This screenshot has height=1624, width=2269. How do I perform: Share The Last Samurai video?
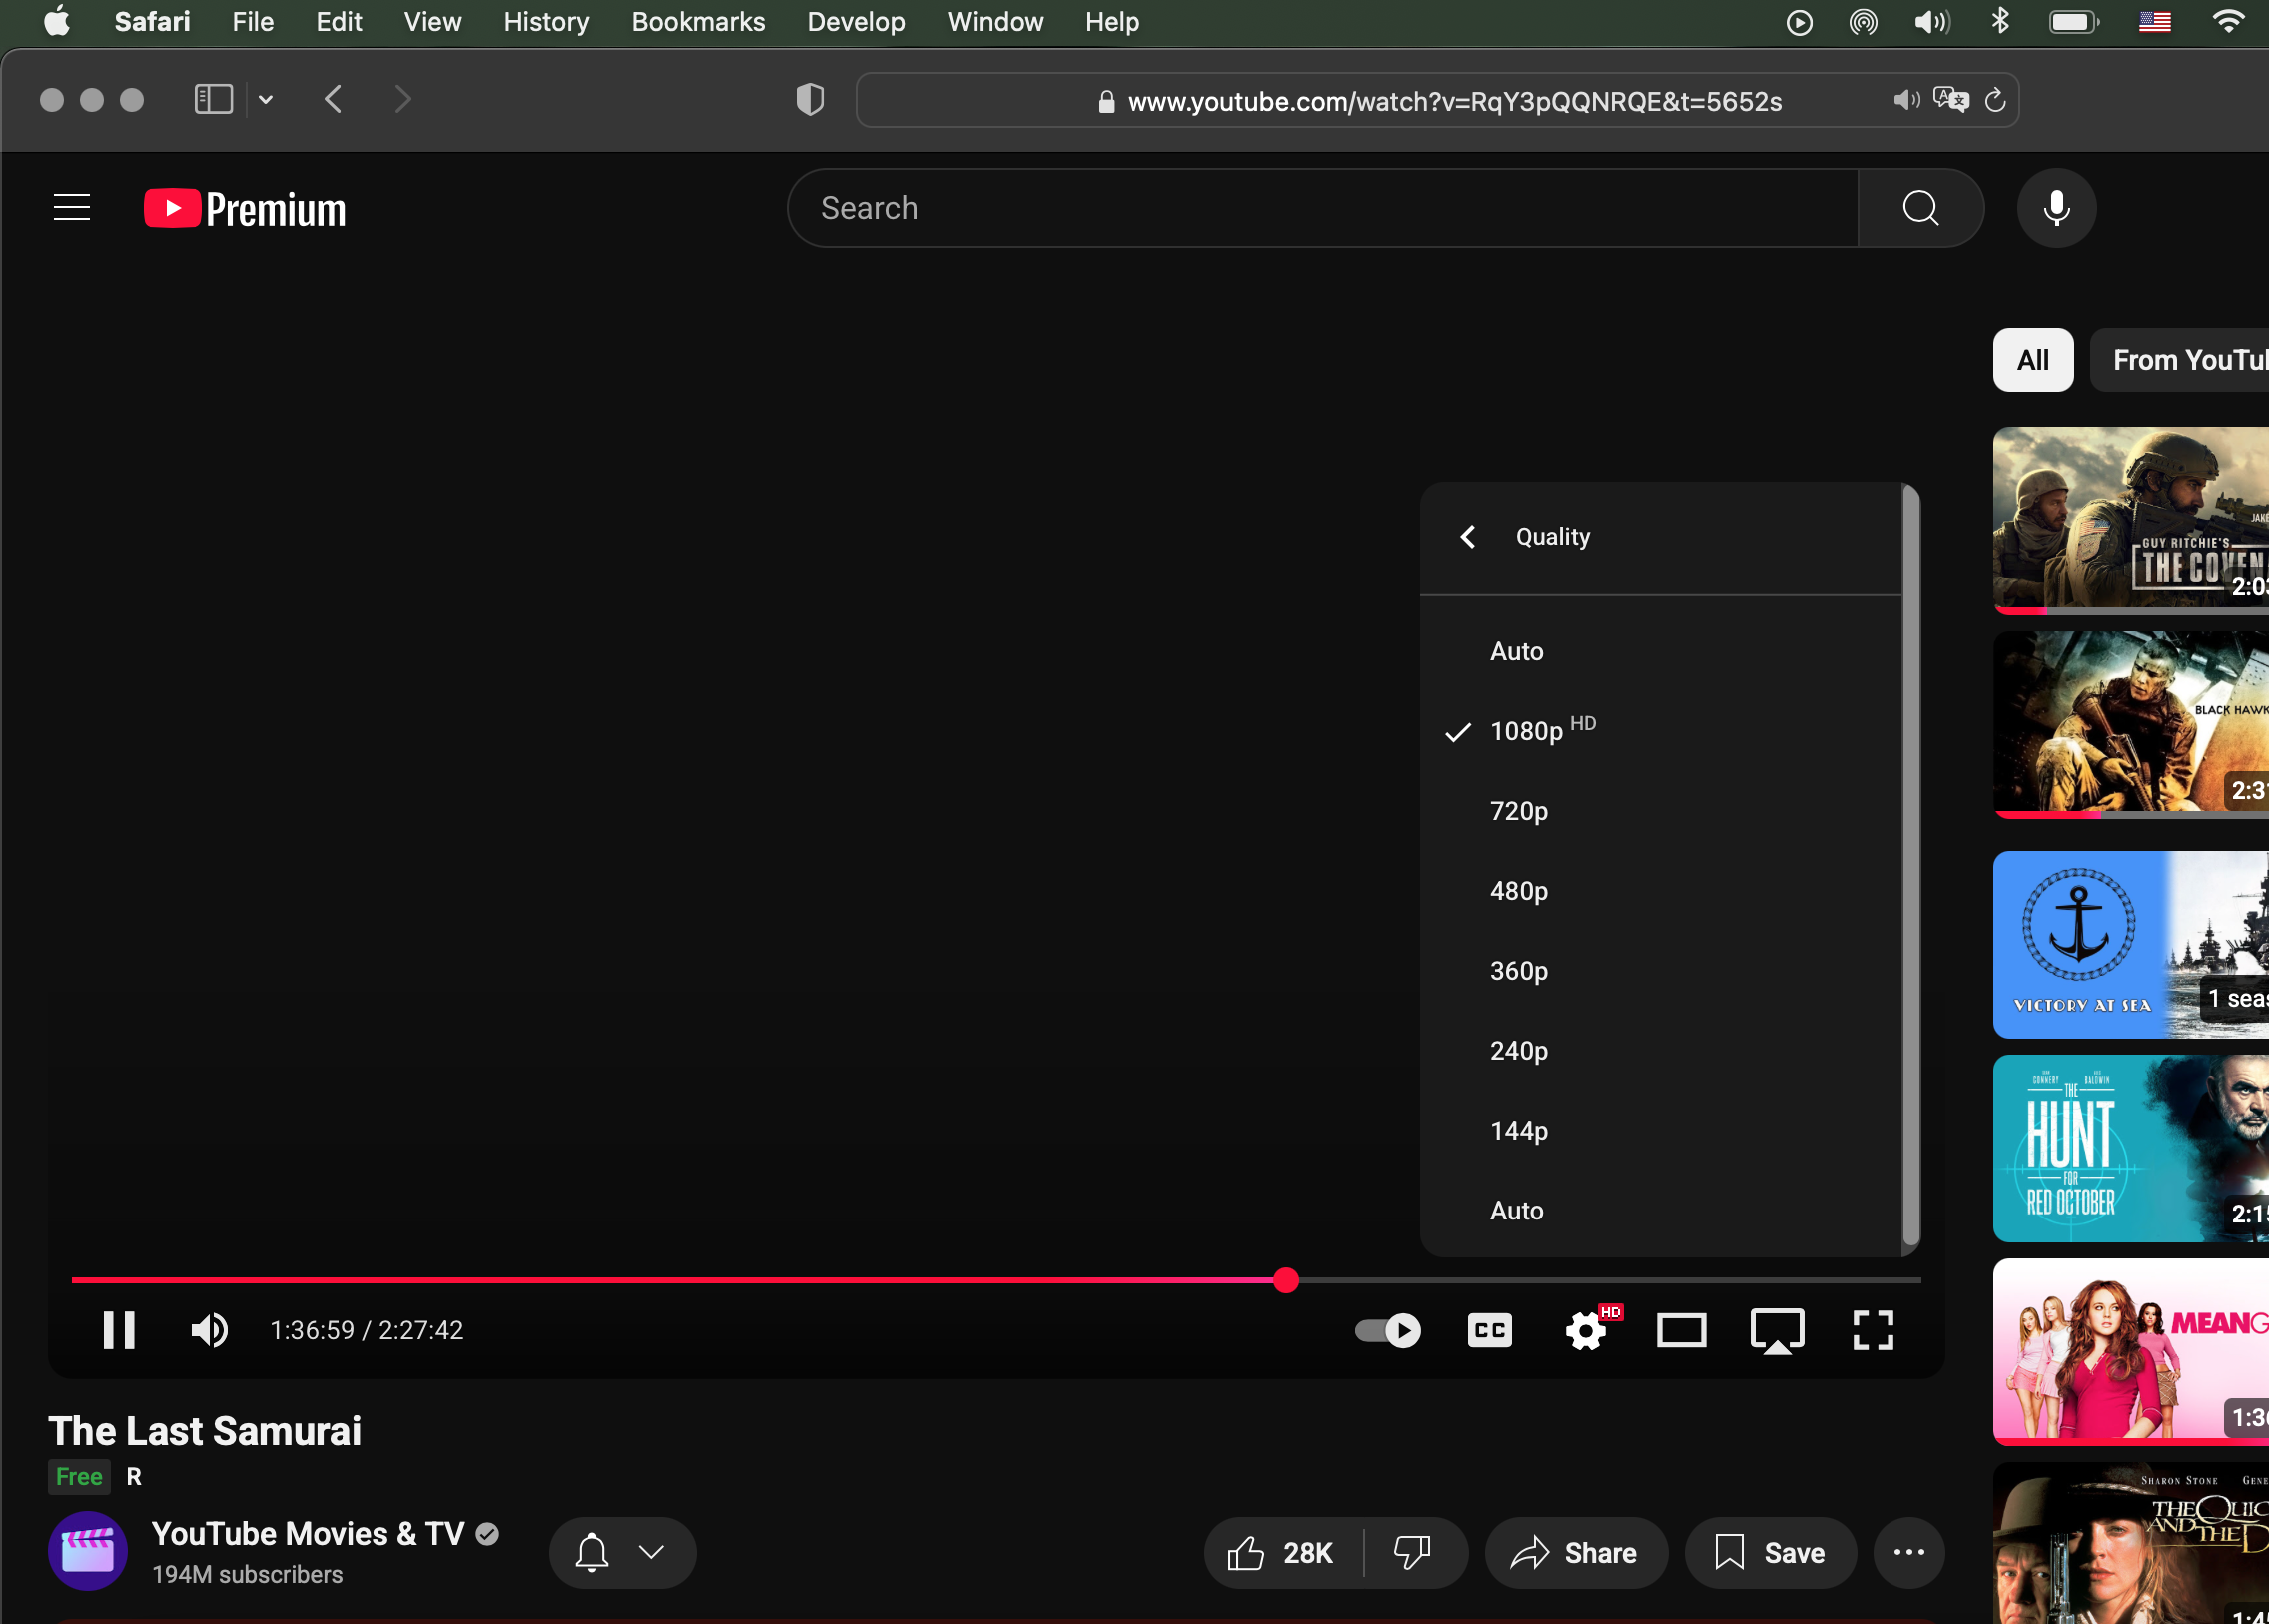1575,1553
